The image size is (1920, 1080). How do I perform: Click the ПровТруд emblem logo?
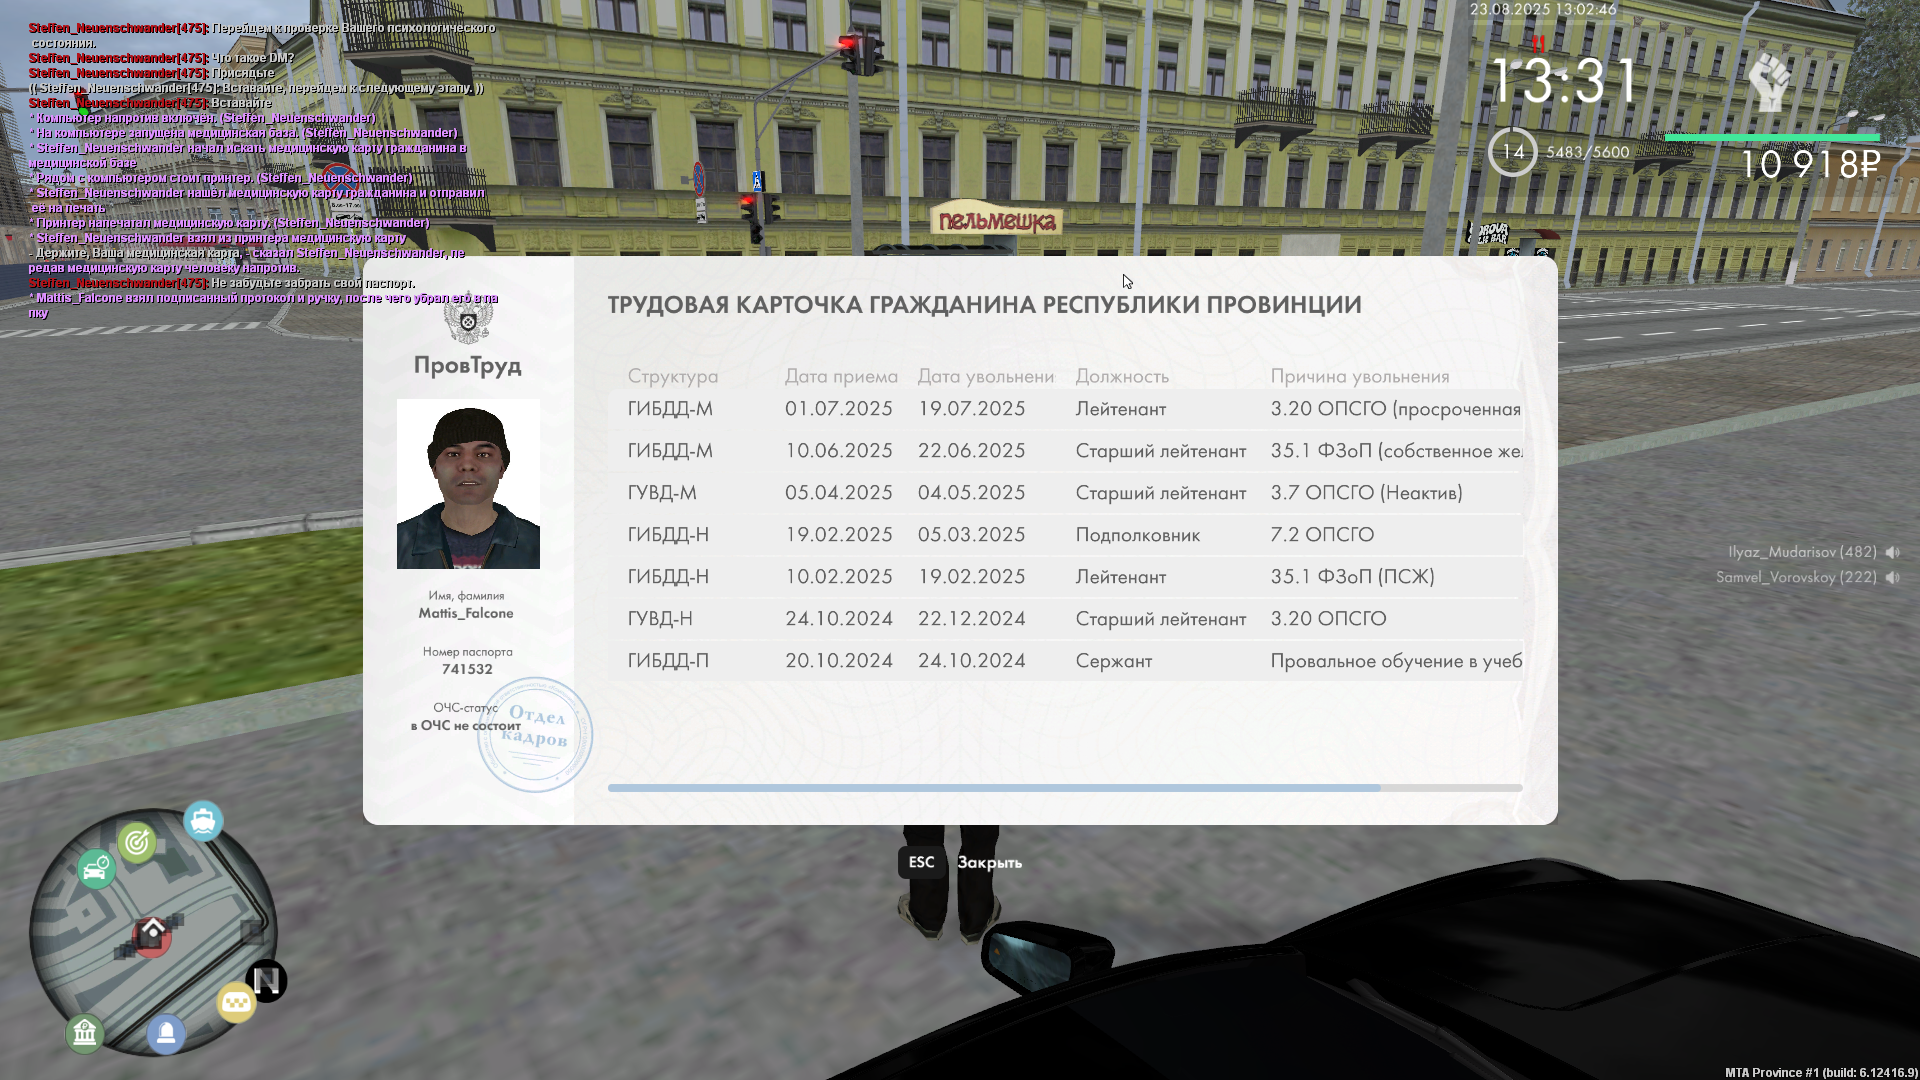(x=467, y=321)
